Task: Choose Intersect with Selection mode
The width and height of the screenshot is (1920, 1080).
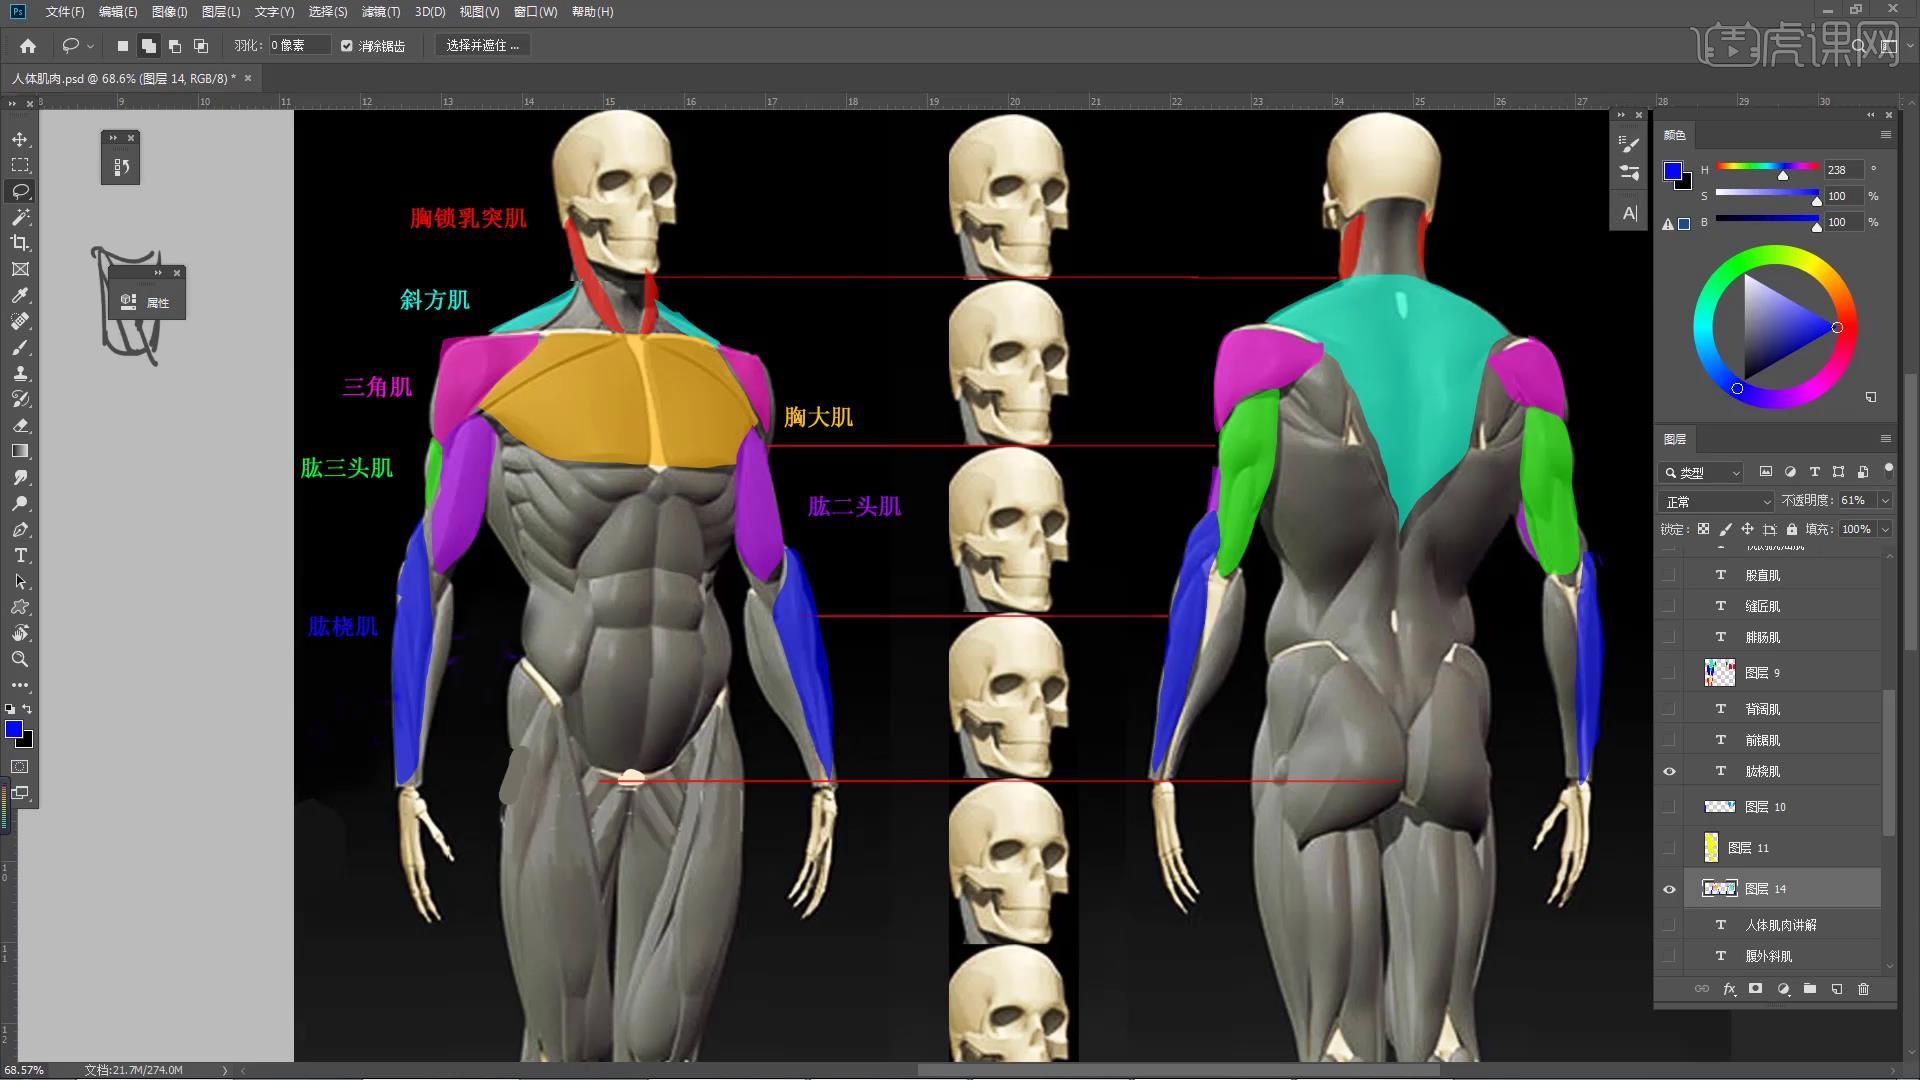Action: pyautogui.click(x=200, y=46)
